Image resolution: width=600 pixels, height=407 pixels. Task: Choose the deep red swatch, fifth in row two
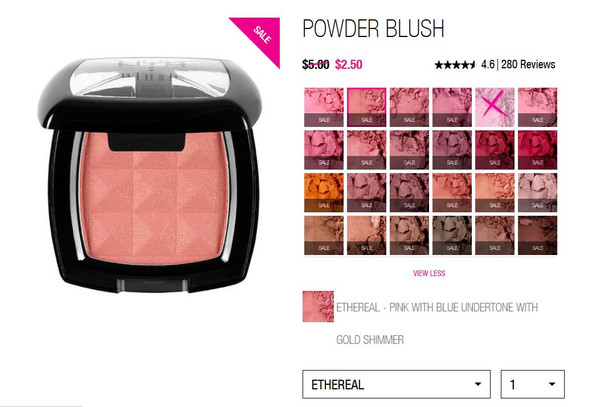click(495, 150)
